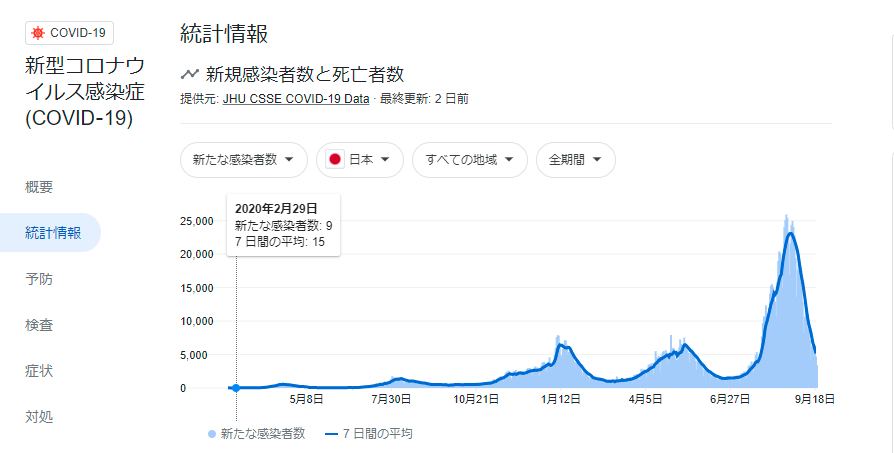
Task: Open the 予防 sidebar section
Action: click(x=39, y=279)
